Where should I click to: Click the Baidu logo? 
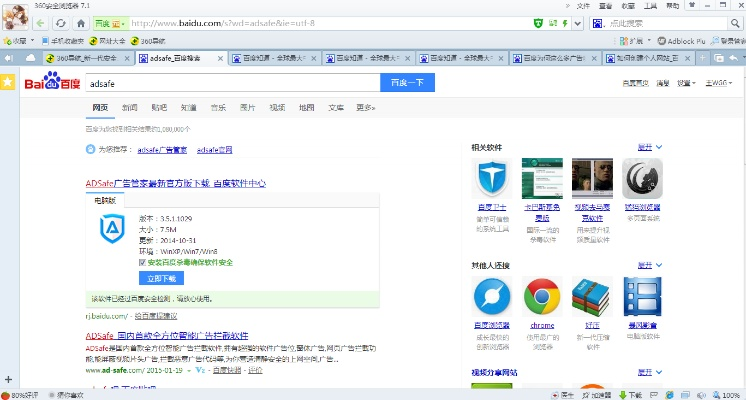(52, 81)
